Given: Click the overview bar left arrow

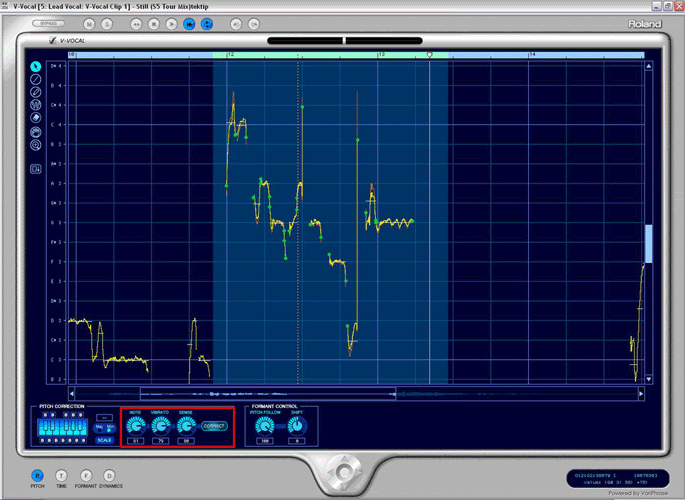Looking at the screenshot, I should click(x=72, y=393).
